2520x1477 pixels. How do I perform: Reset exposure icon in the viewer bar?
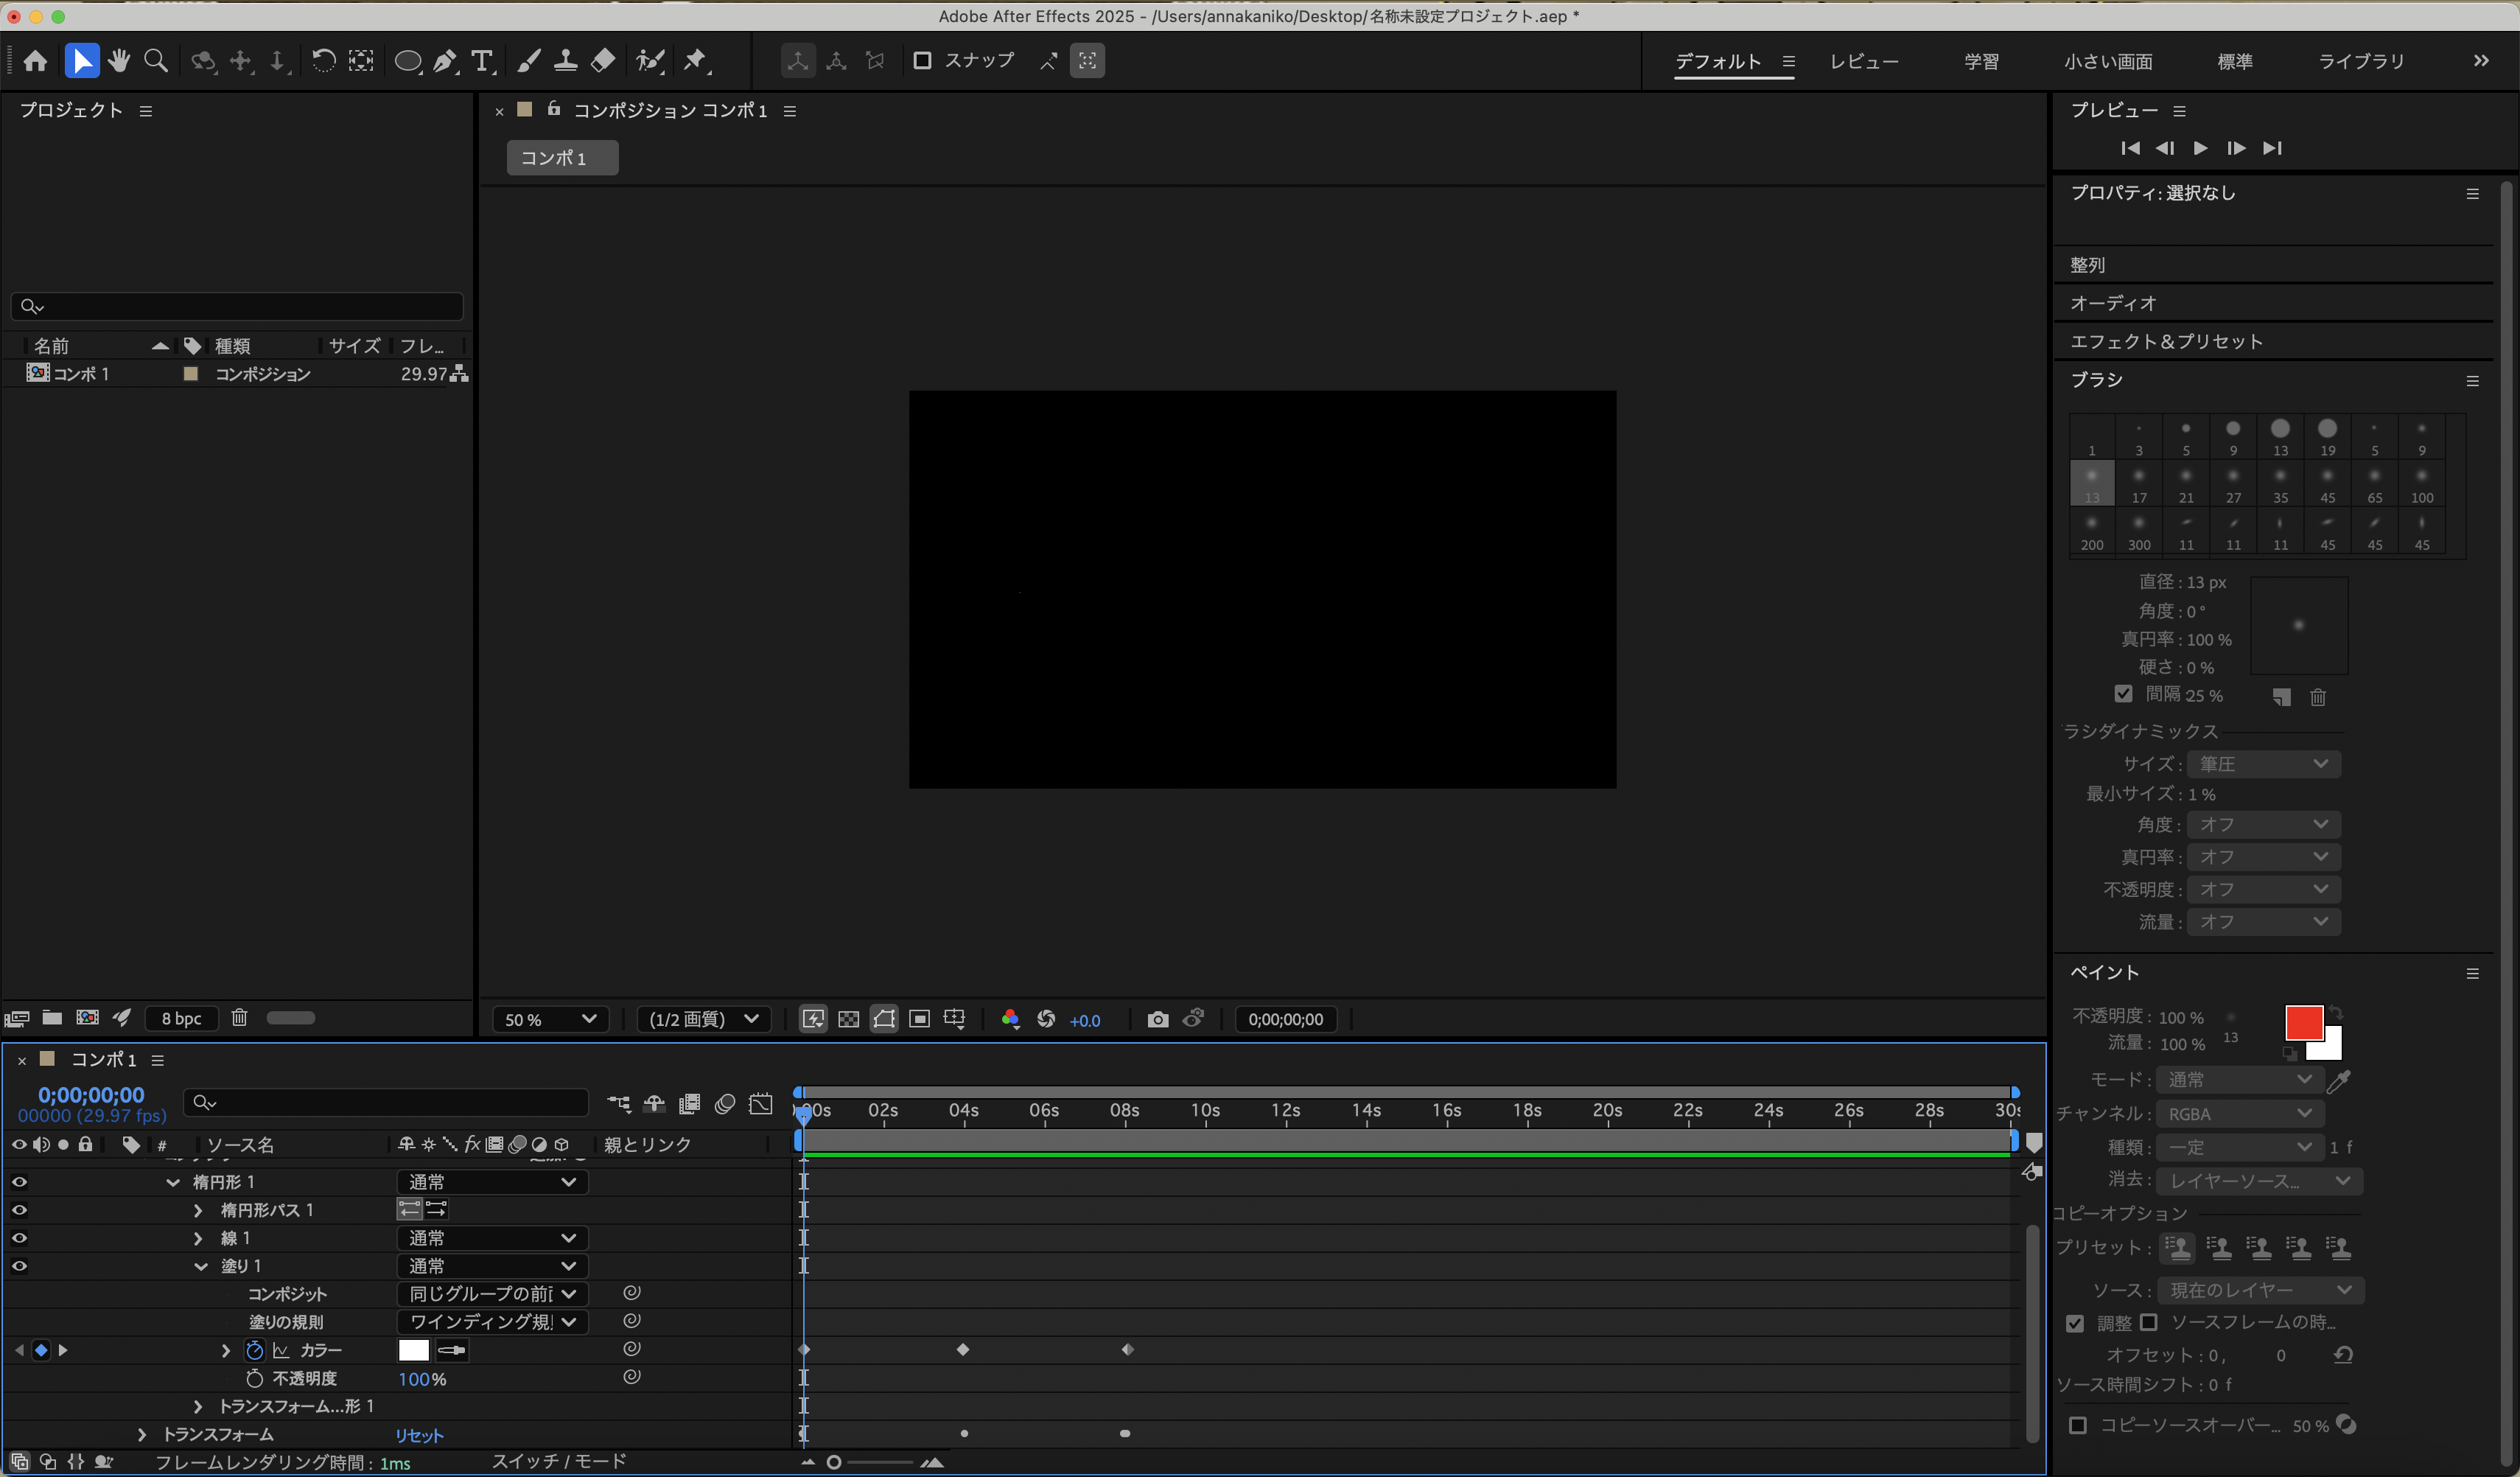pyautogui.click(x=1046, y=1019)
